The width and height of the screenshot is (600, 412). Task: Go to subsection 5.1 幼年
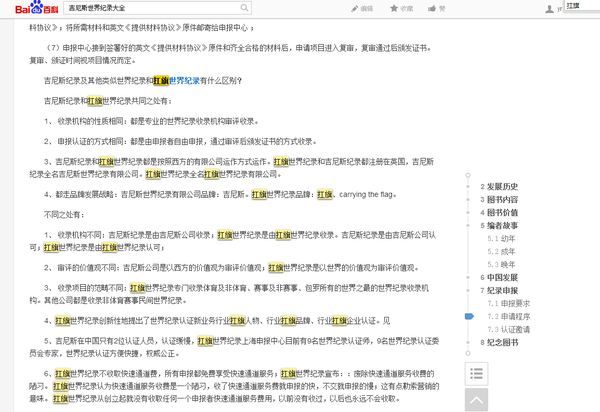[501, 239]
